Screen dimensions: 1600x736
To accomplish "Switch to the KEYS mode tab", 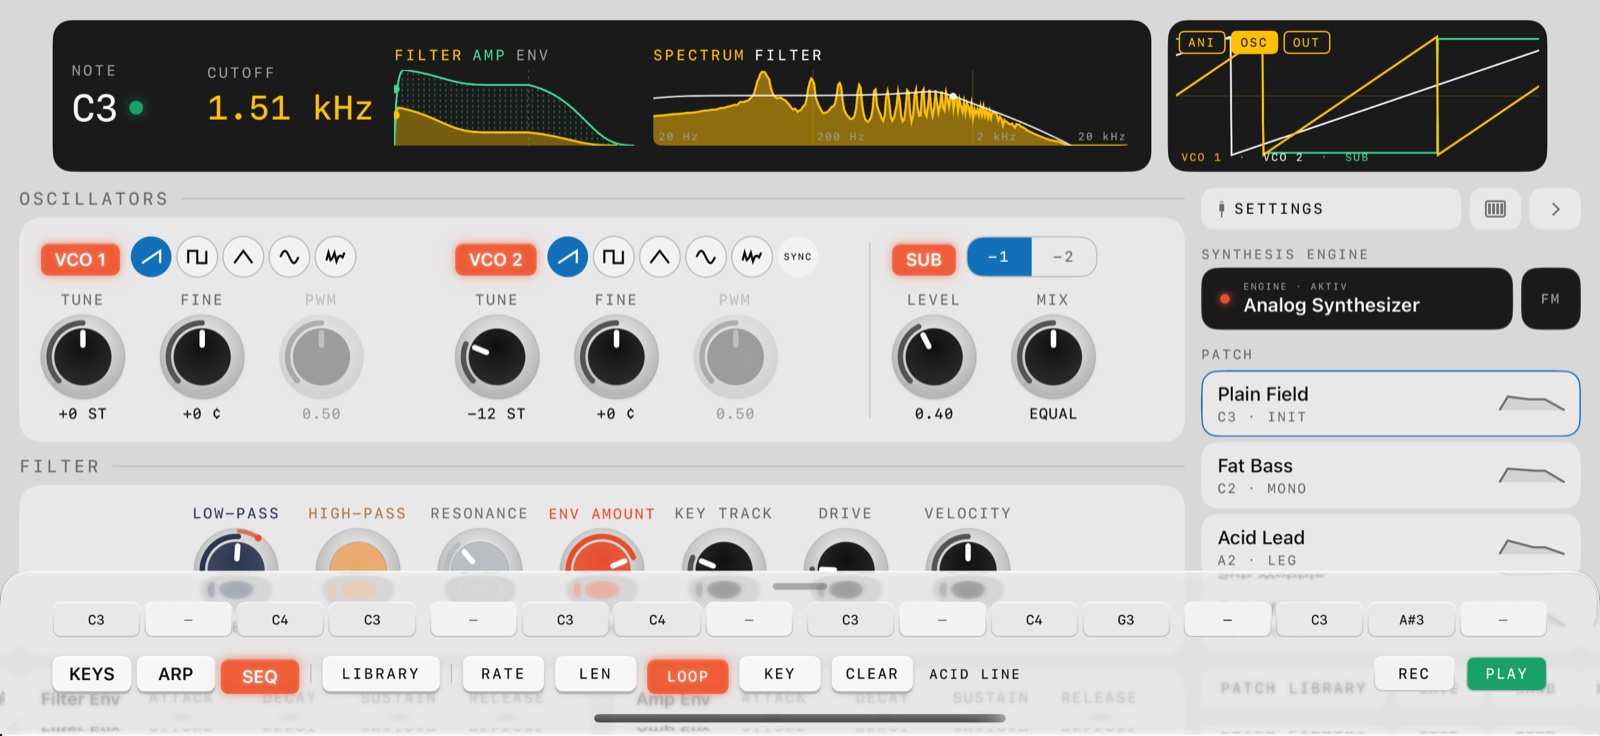I will 92,674.
